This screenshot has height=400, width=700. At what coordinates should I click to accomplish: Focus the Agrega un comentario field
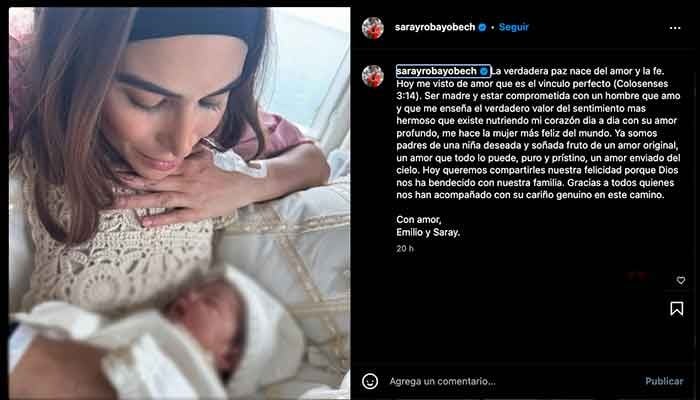tap(513, 381)
